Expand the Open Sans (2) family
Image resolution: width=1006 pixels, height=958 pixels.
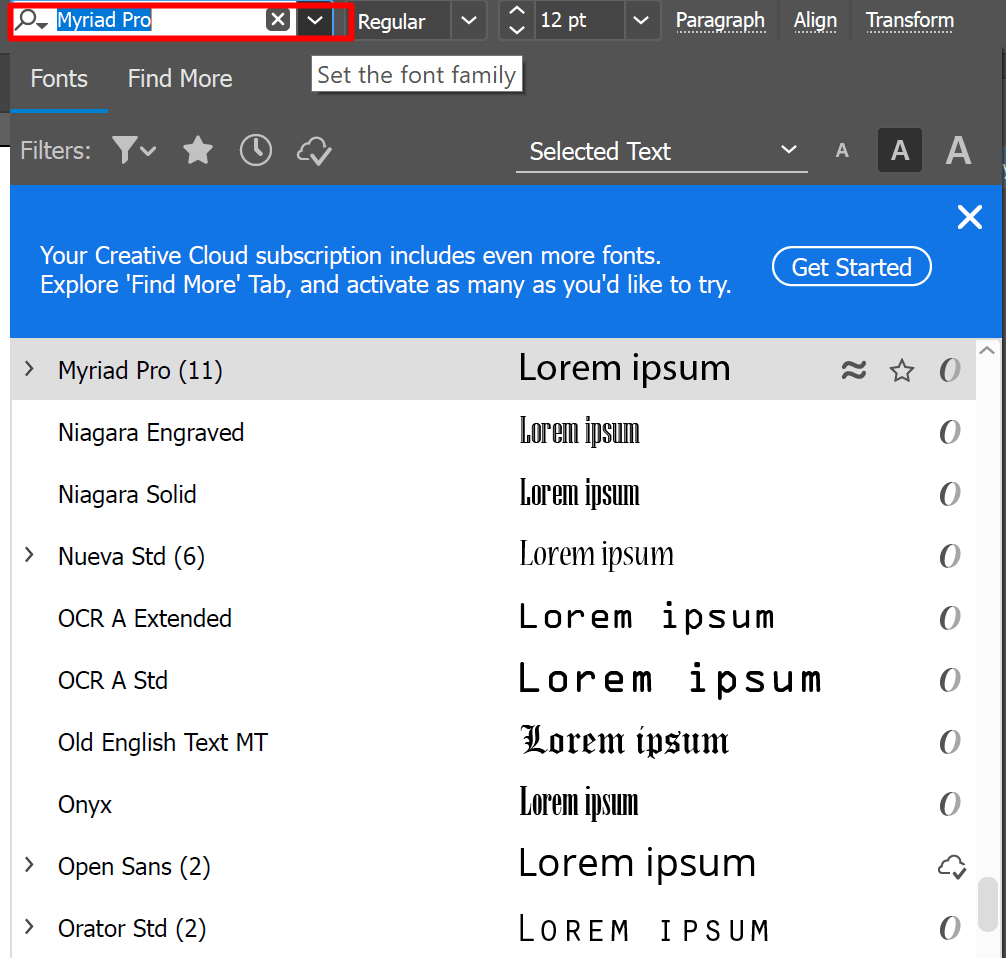29,865
